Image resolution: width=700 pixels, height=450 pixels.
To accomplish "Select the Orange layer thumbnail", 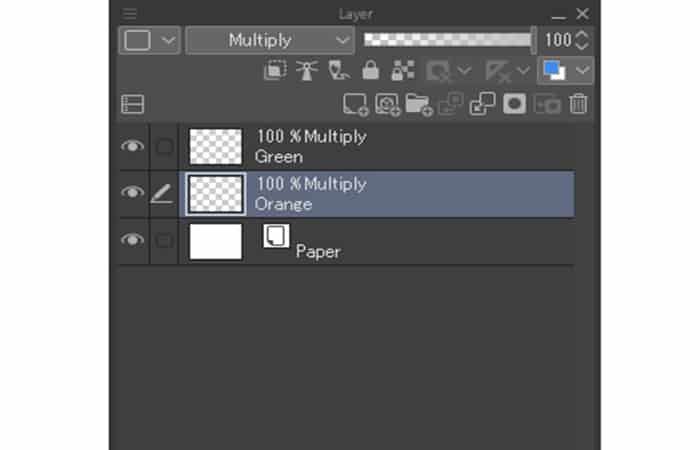I will point(216,194).
